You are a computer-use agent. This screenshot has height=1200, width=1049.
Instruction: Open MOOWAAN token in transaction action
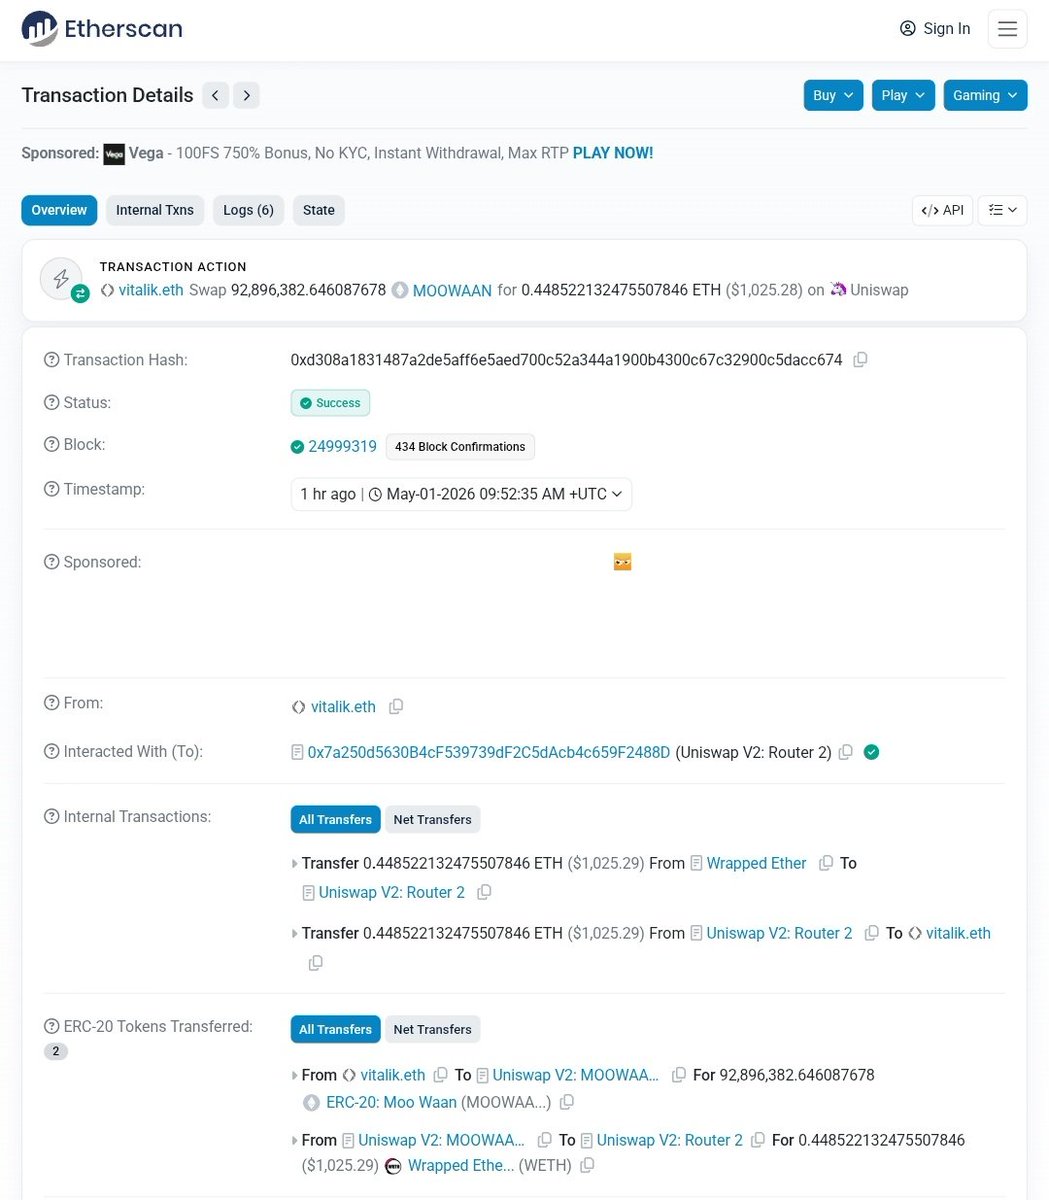click(x=452, y=290)
